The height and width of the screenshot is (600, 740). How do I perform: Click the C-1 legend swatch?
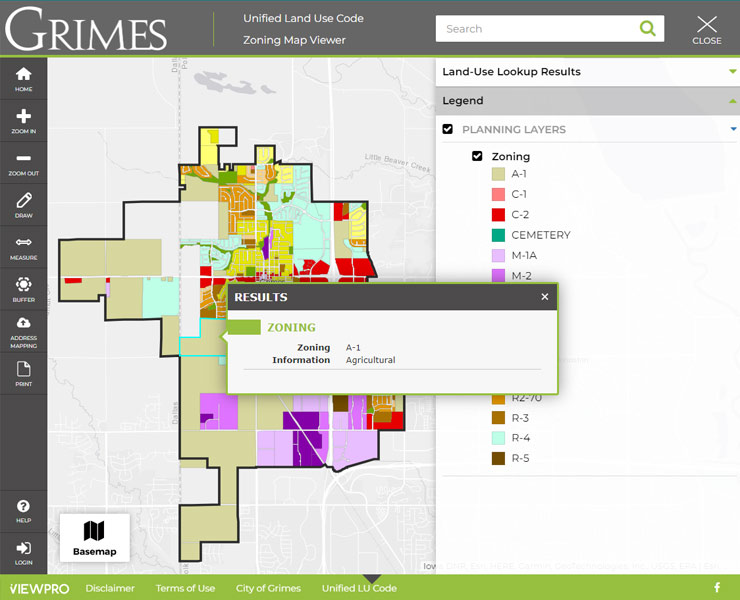pyautogui.click(x=498, y=194)
